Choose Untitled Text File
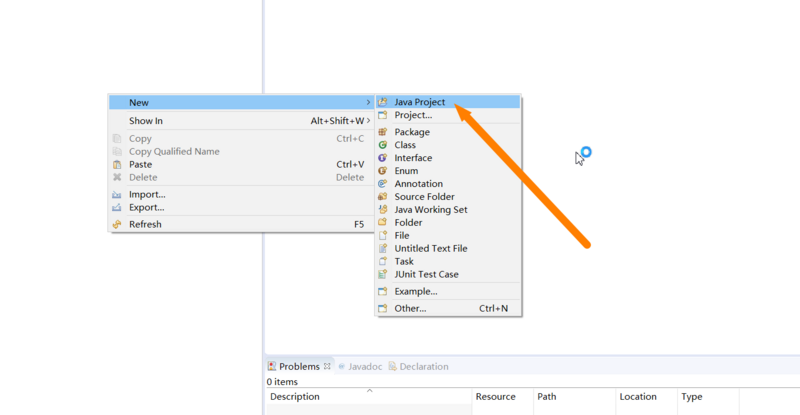The height and width of the screenshot is (415, 800). tap(448, 248)
